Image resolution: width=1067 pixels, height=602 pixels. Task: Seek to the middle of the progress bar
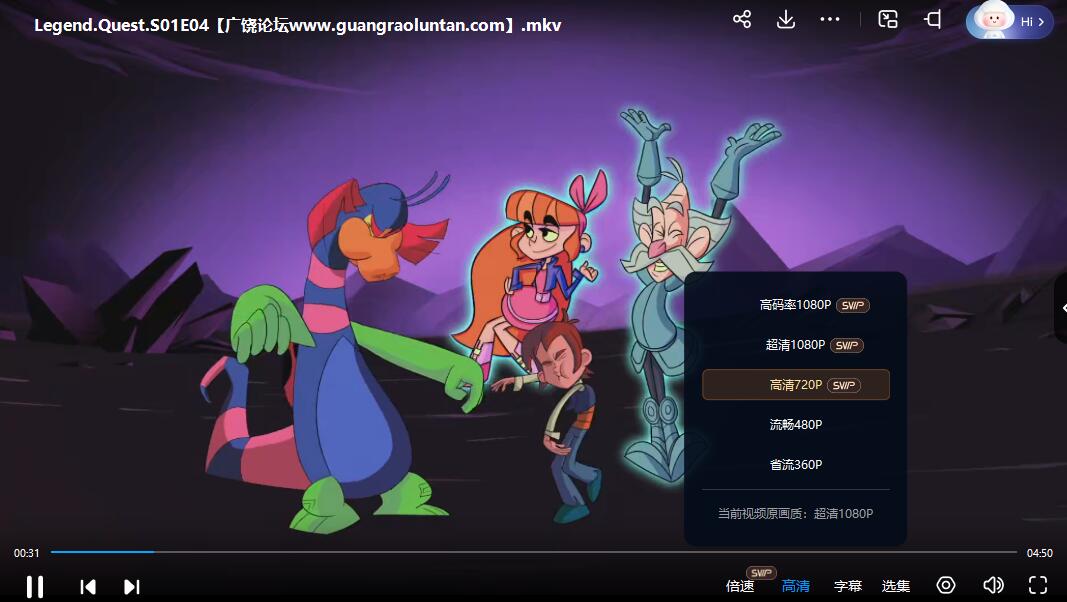coord(534,552)
